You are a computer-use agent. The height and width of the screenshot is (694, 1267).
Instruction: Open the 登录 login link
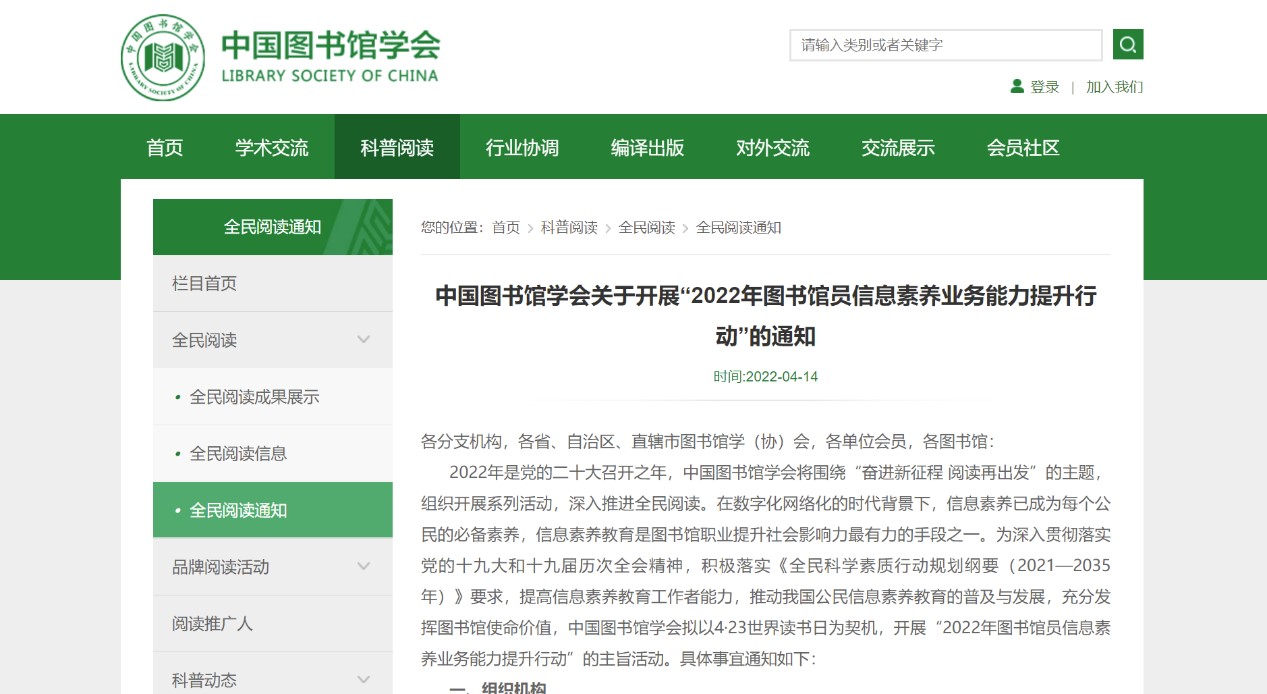[x=1045, y=87]
